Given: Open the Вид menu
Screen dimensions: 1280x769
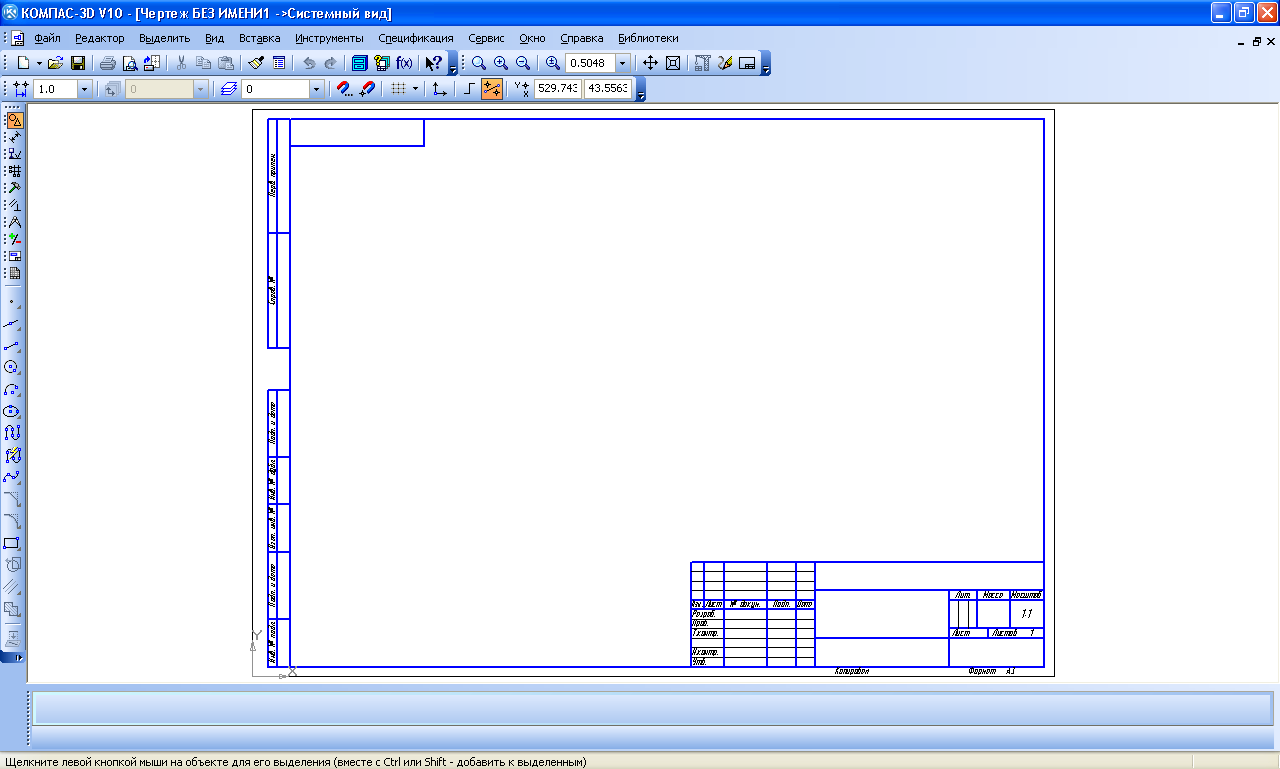Looking at the screenshot, I should coord(215,38).
